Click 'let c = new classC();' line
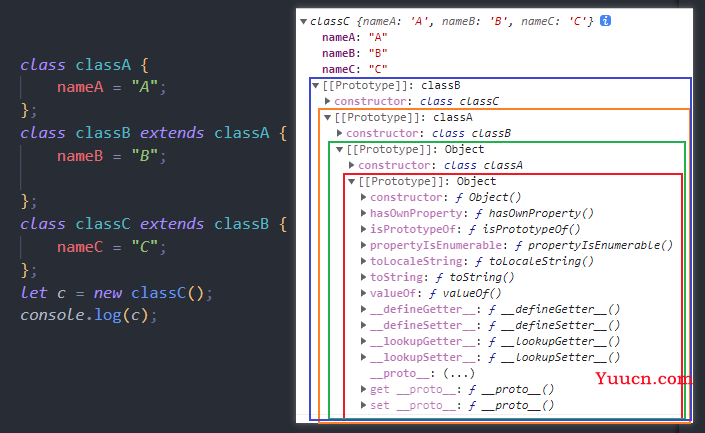 [116, 293]
